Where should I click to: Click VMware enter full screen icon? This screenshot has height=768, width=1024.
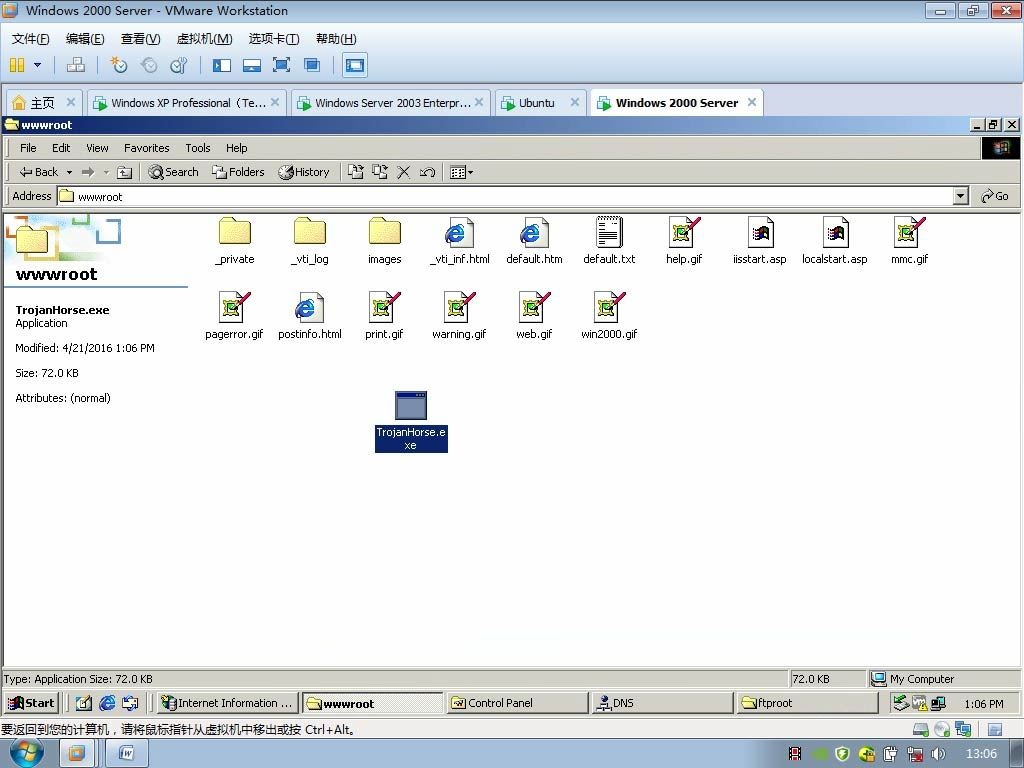click(282, 65)
